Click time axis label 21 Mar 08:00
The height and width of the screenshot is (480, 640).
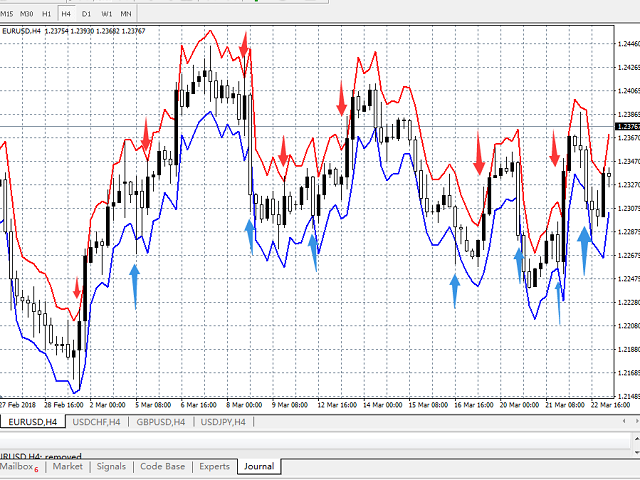tap(565, 405)
